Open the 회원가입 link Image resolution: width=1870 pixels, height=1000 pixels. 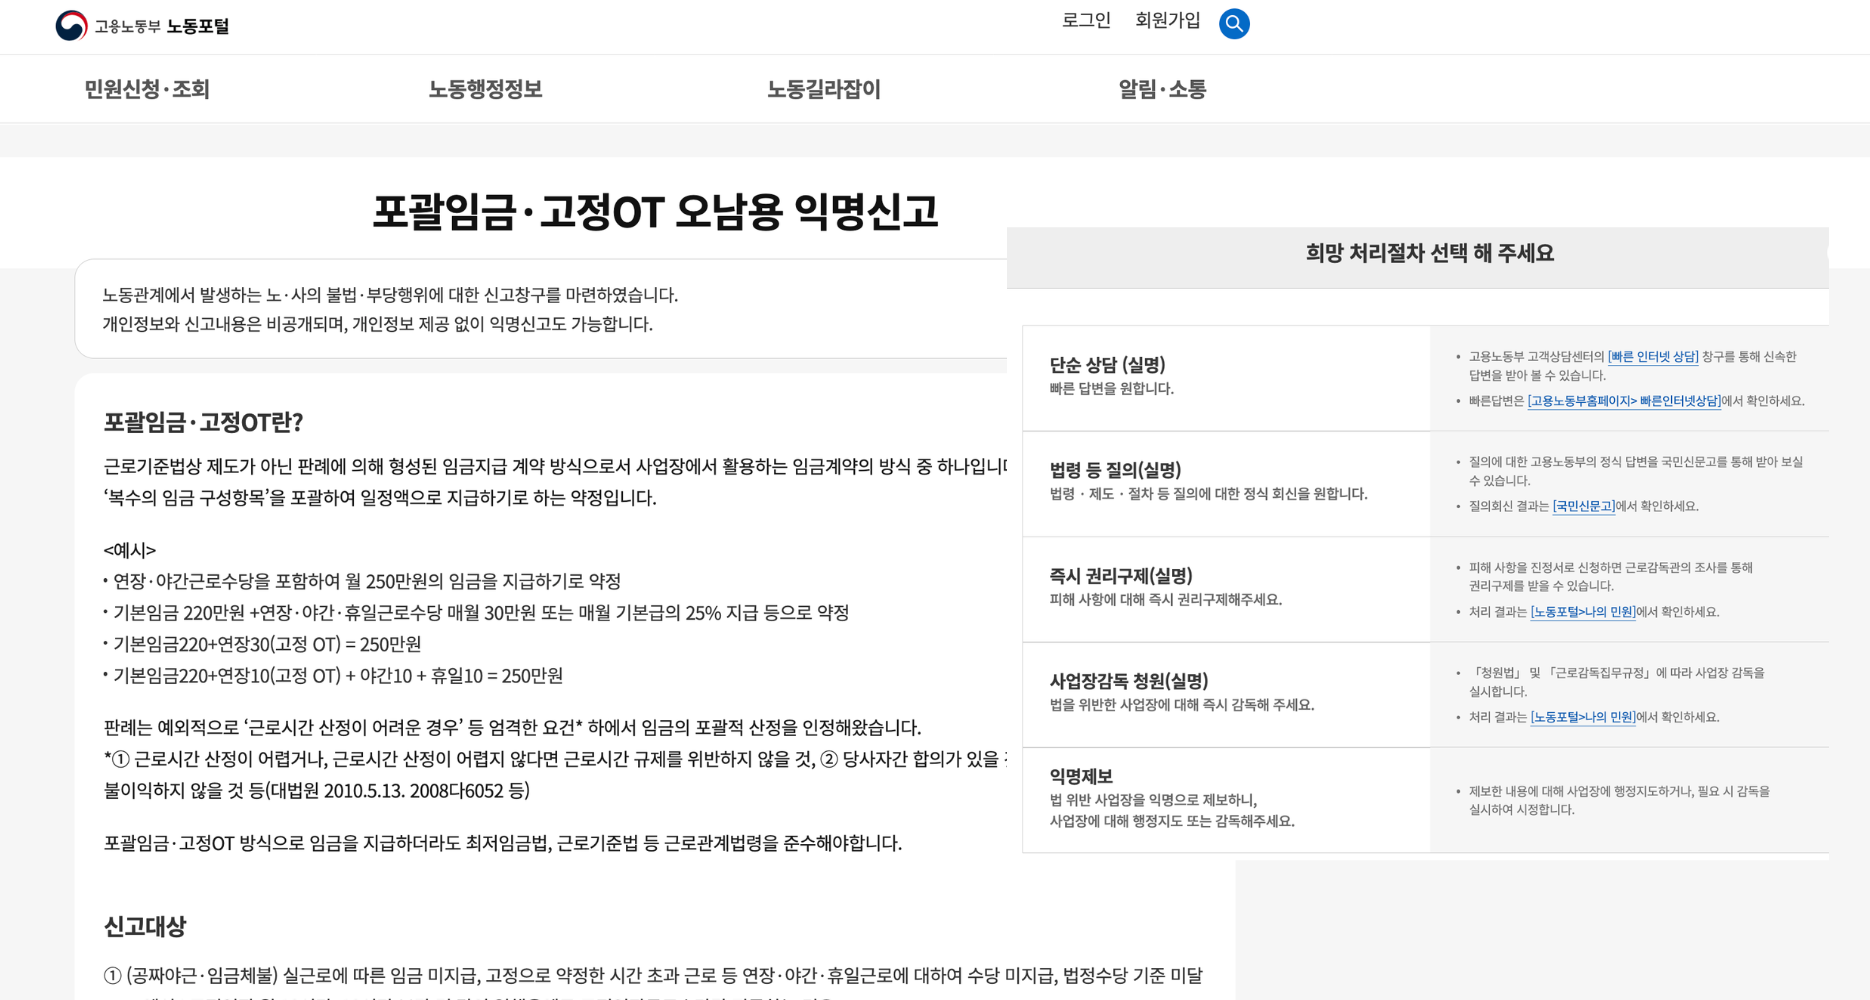1167,21
